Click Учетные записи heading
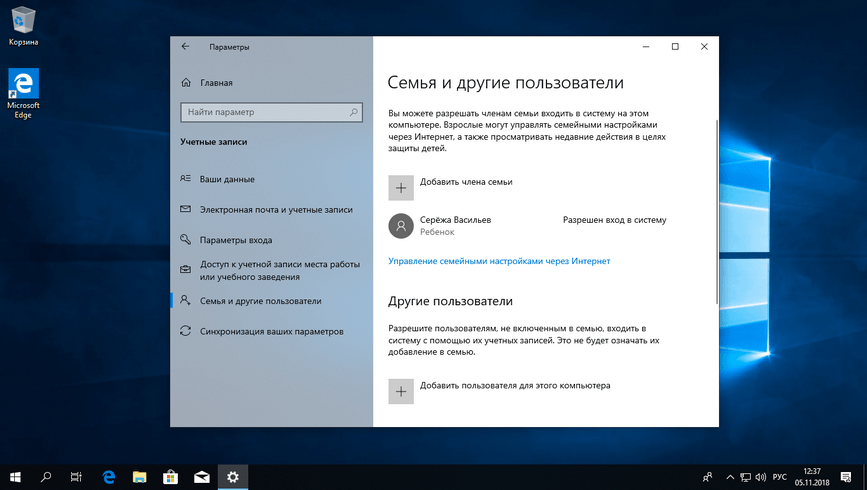867x490 pixels. [213, 142]
